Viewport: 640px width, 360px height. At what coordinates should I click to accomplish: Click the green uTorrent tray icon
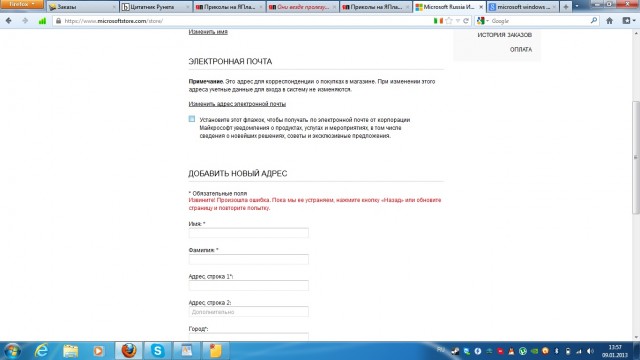click(x=523, y=351)
